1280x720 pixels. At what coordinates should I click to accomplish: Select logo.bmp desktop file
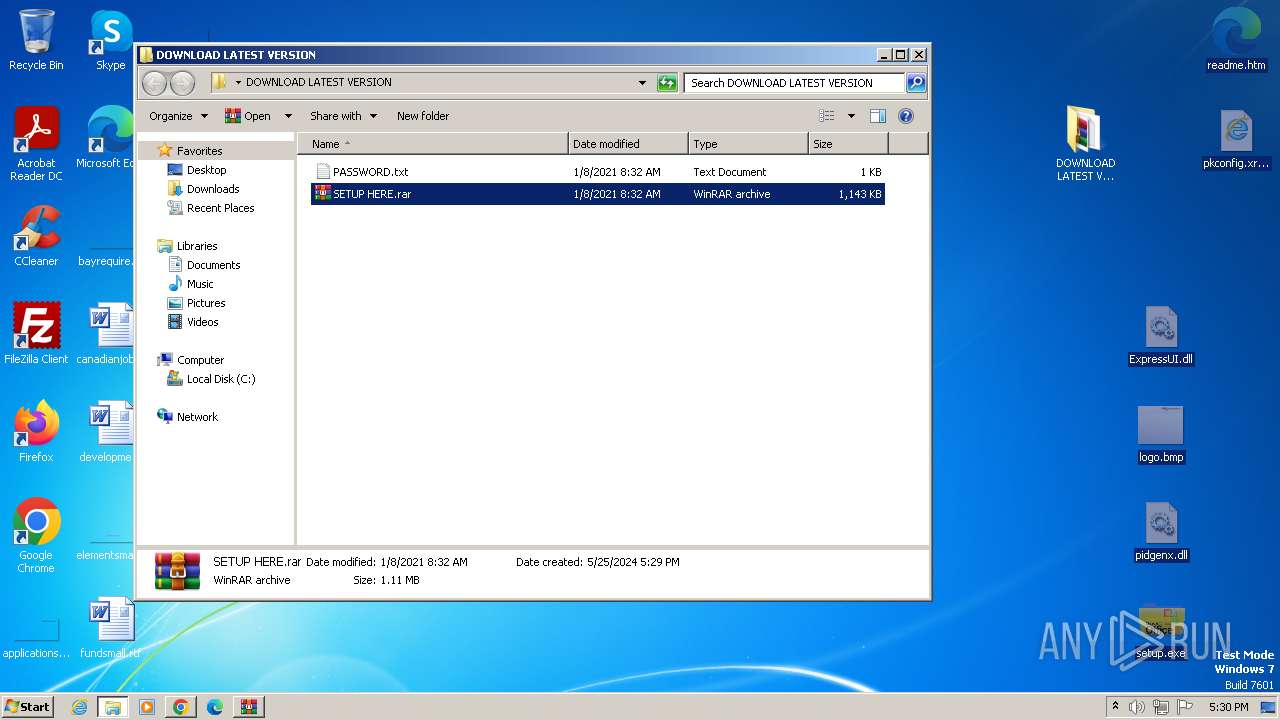(x=1160, y=434)
